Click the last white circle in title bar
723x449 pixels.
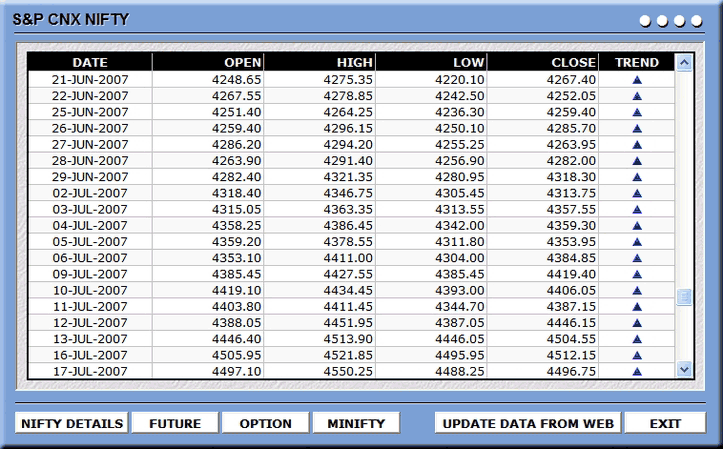click(699, 21)
